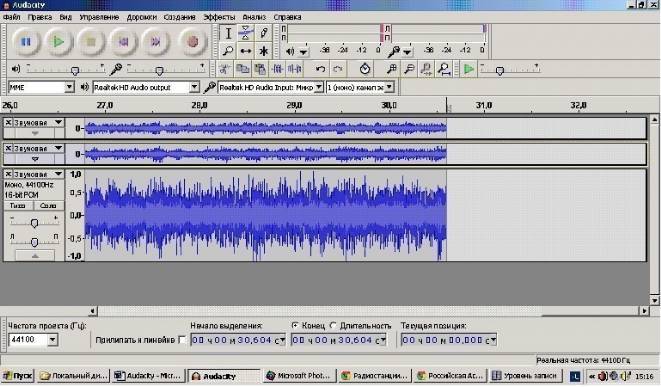The height and width of the screenshot is (387, 661).
Task: Click the Zoom In magnifier icon
Action: [392, 69]
